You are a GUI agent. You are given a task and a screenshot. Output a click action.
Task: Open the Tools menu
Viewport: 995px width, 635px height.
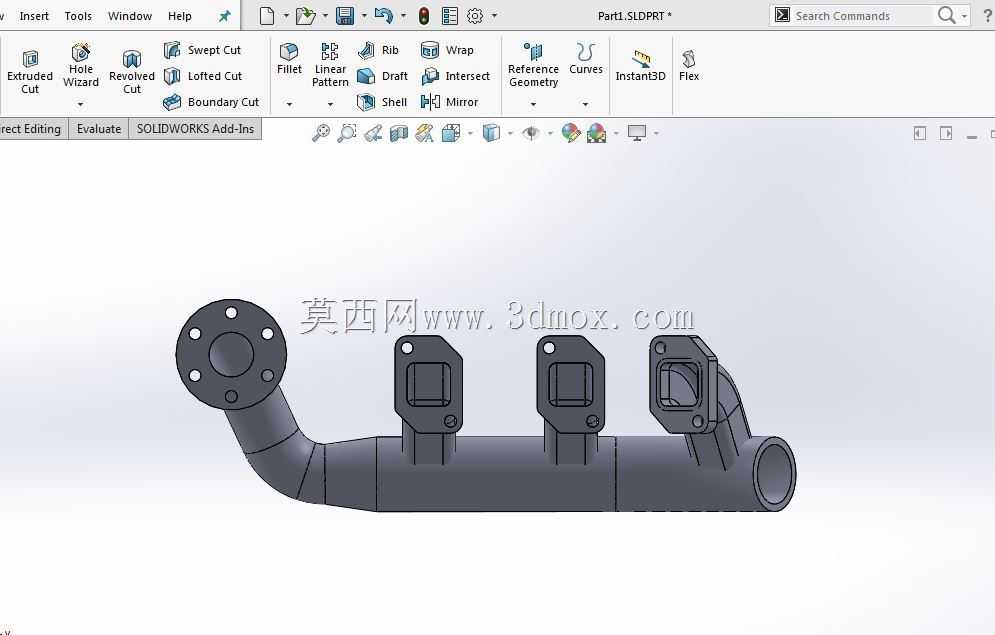coord(78,16)
